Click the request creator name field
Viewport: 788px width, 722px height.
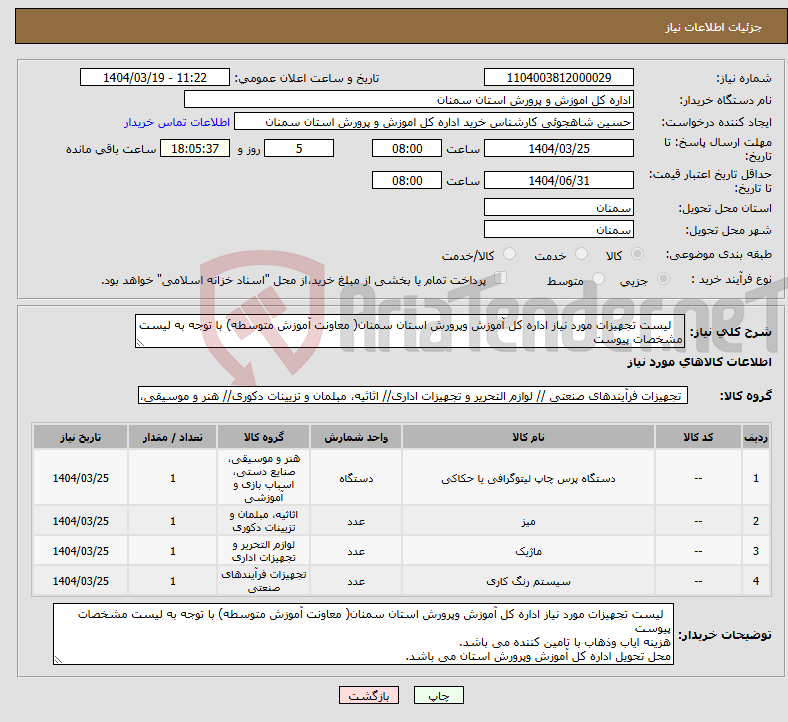pyautogui.click(x=434, y=122)
